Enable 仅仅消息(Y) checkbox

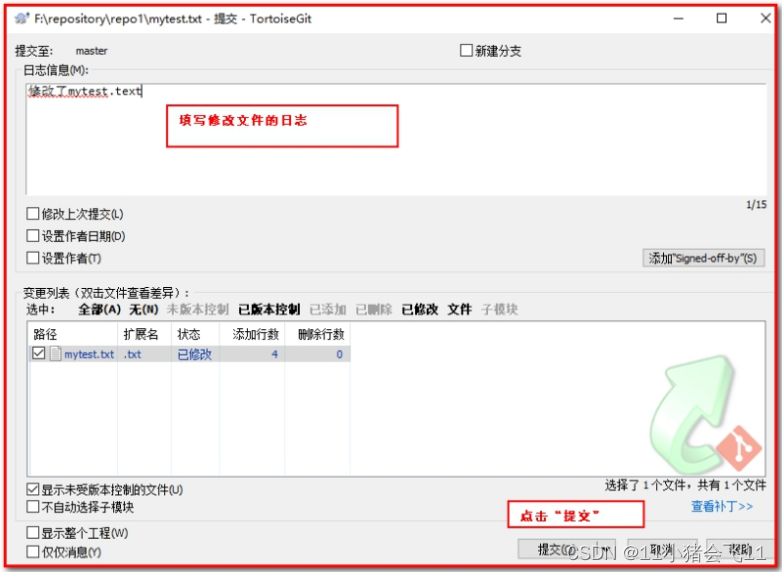33,552
